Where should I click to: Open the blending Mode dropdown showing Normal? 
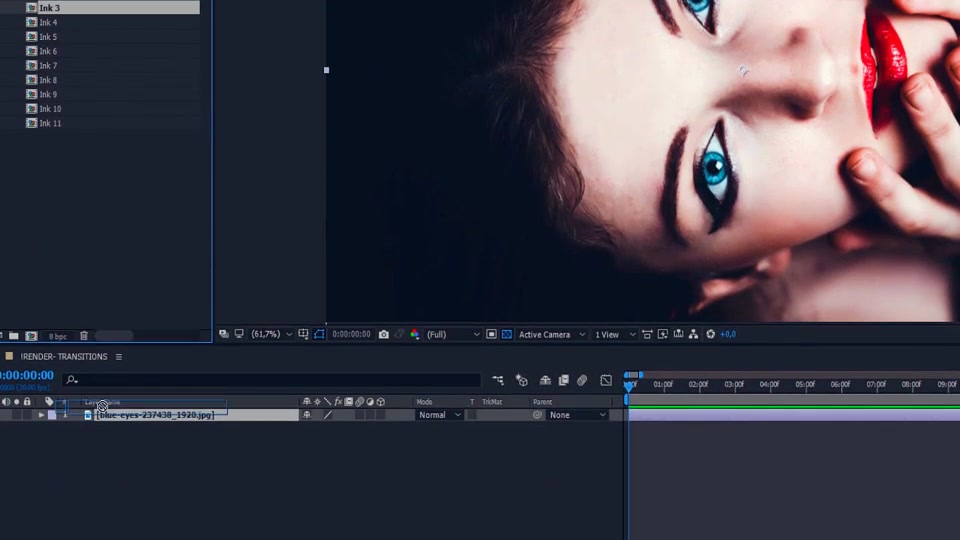point(439,415)
